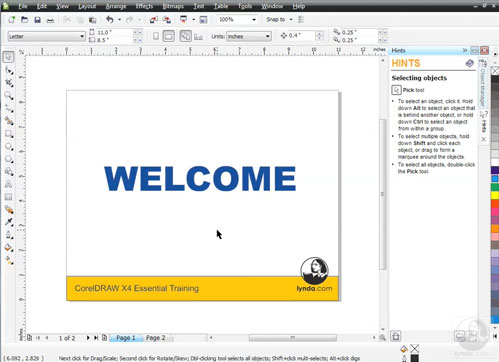Select the Eyedropper tool
This screenshot has width=499, height=362.
(x=9, y=222)
